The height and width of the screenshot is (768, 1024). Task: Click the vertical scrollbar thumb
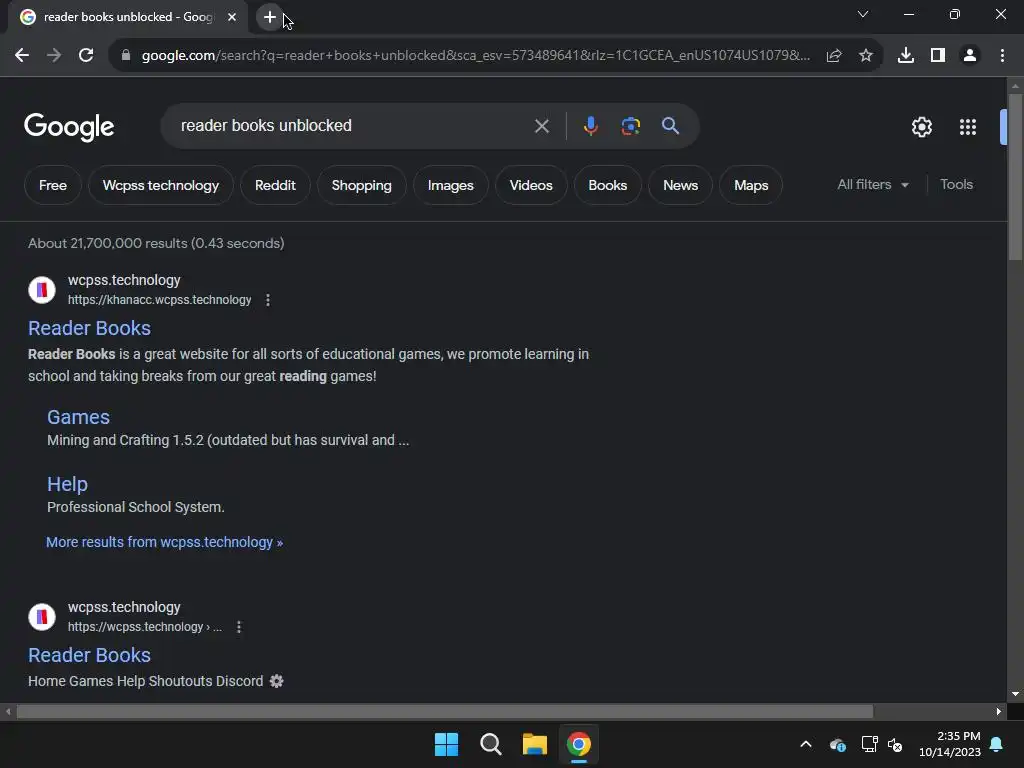1015,176
